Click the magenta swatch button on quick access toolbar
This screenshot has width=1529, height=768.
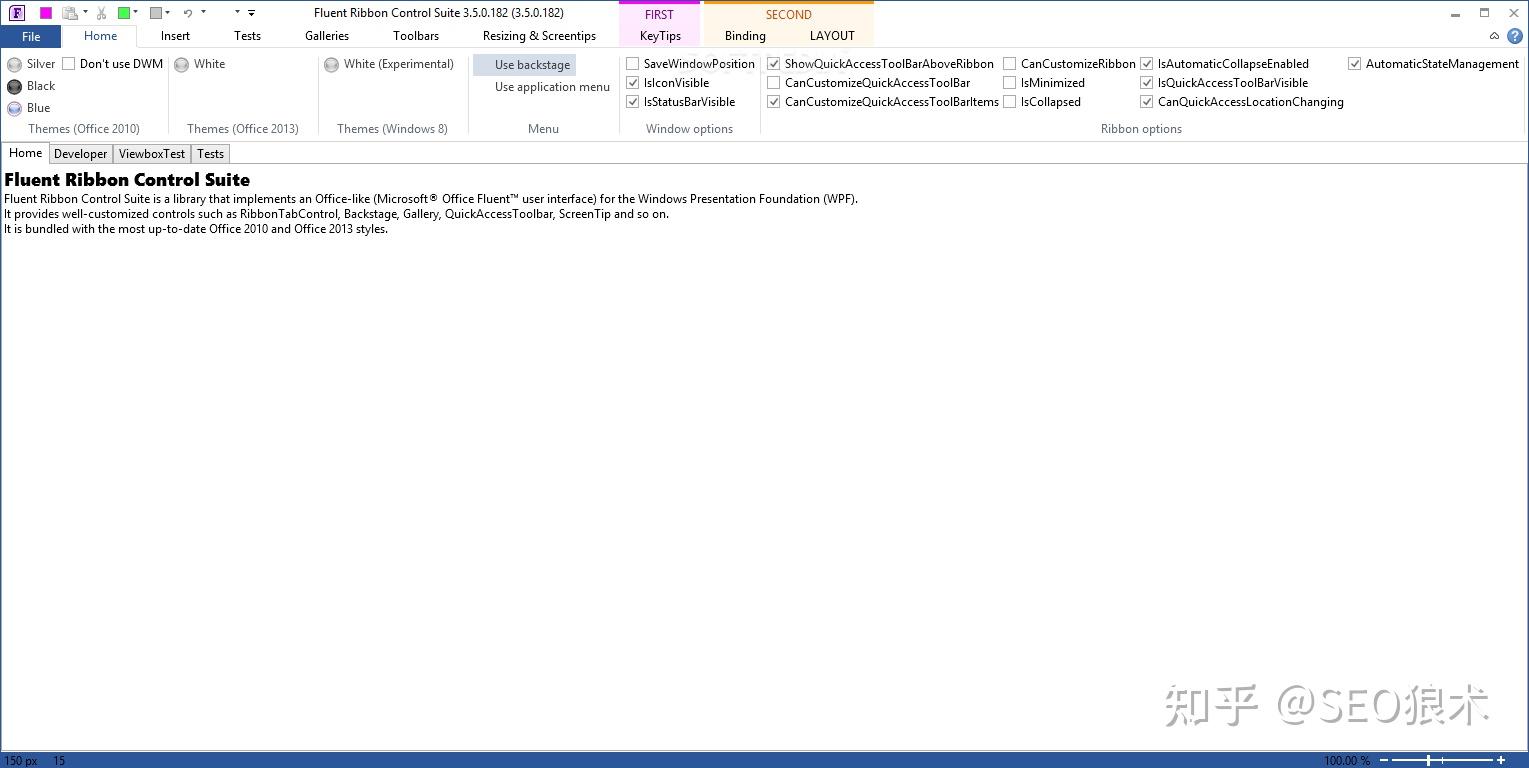click(x=46, y=12)
